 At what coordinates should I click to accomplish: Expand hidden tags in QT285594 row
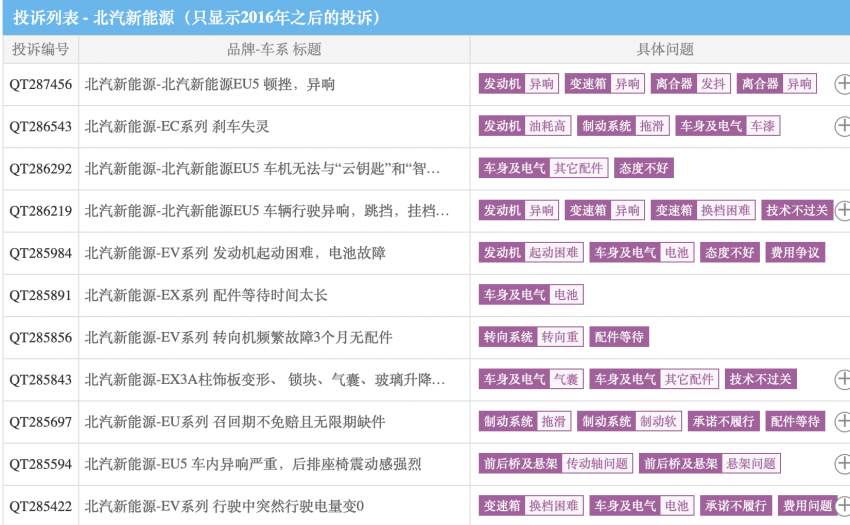[842, 464]
